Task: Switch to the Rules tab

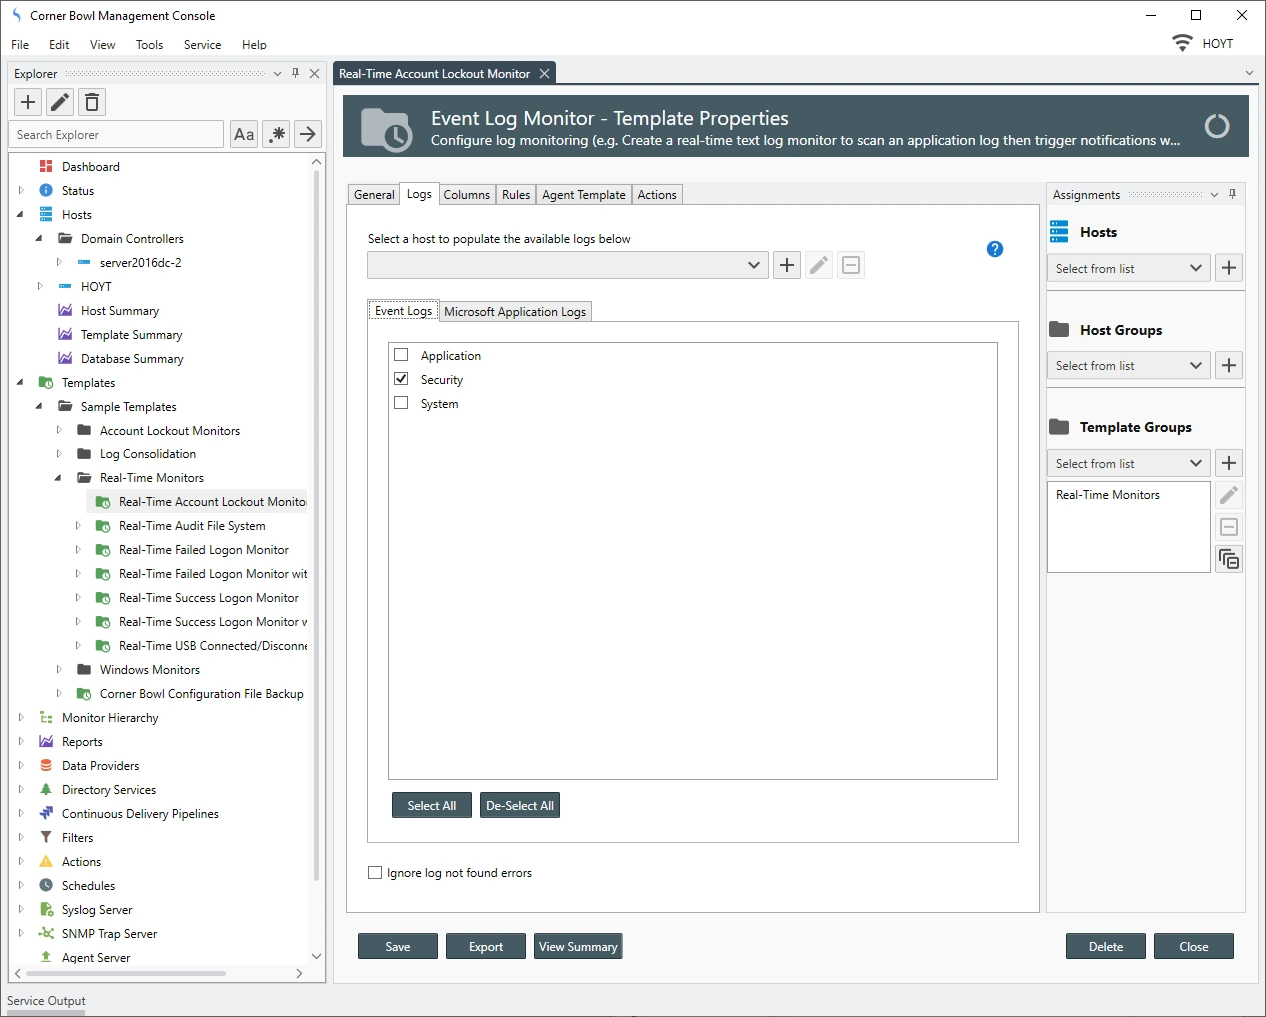Action: tap(516, 195)
